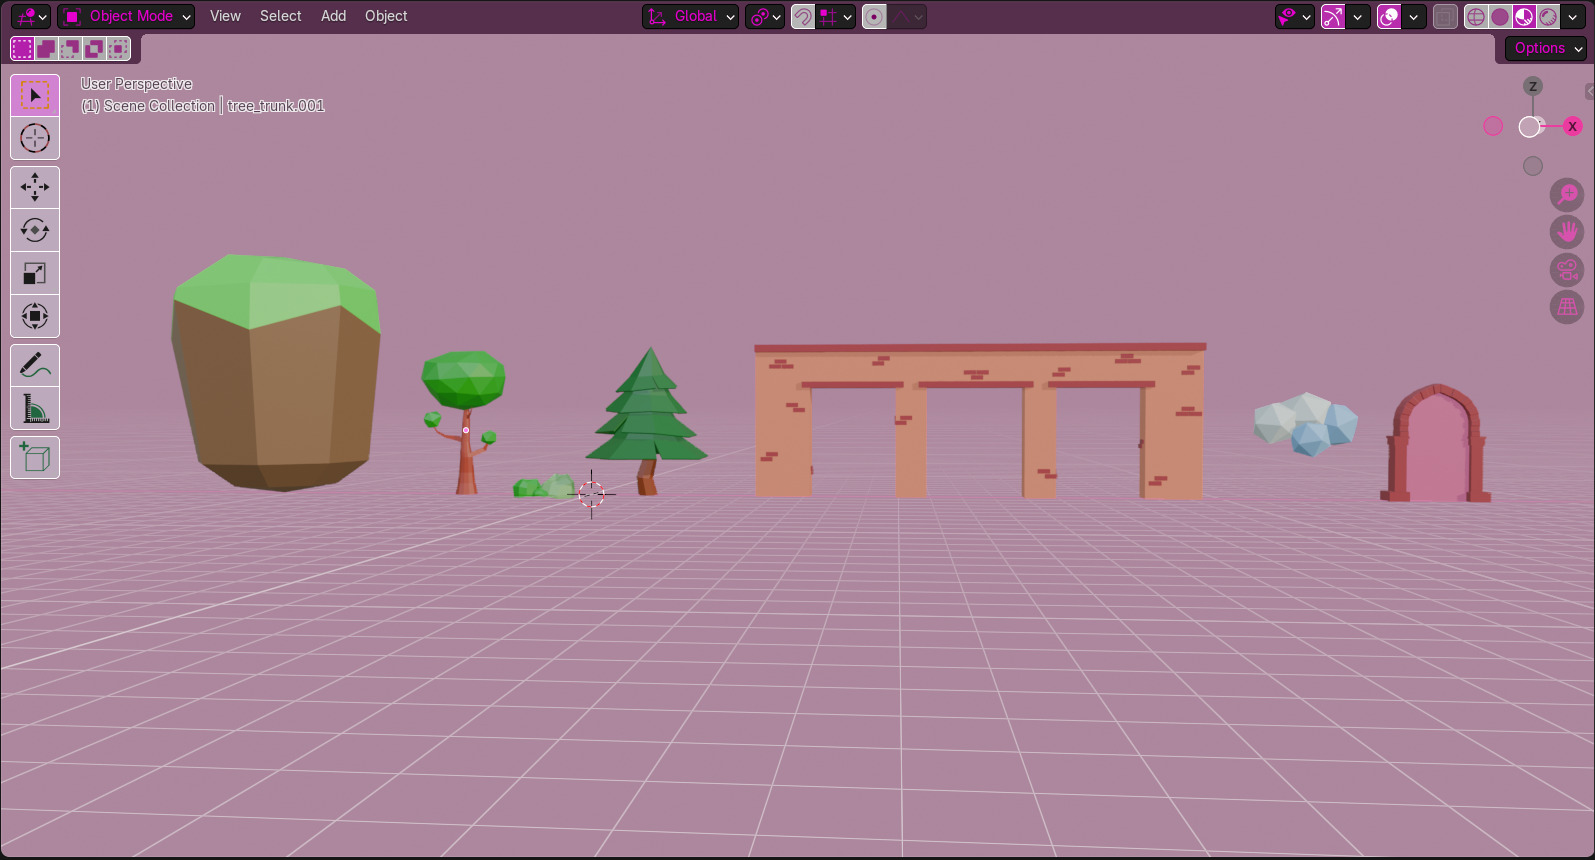Open the View menu
This screenshot has width=1595, height=860.
(225, 16)
